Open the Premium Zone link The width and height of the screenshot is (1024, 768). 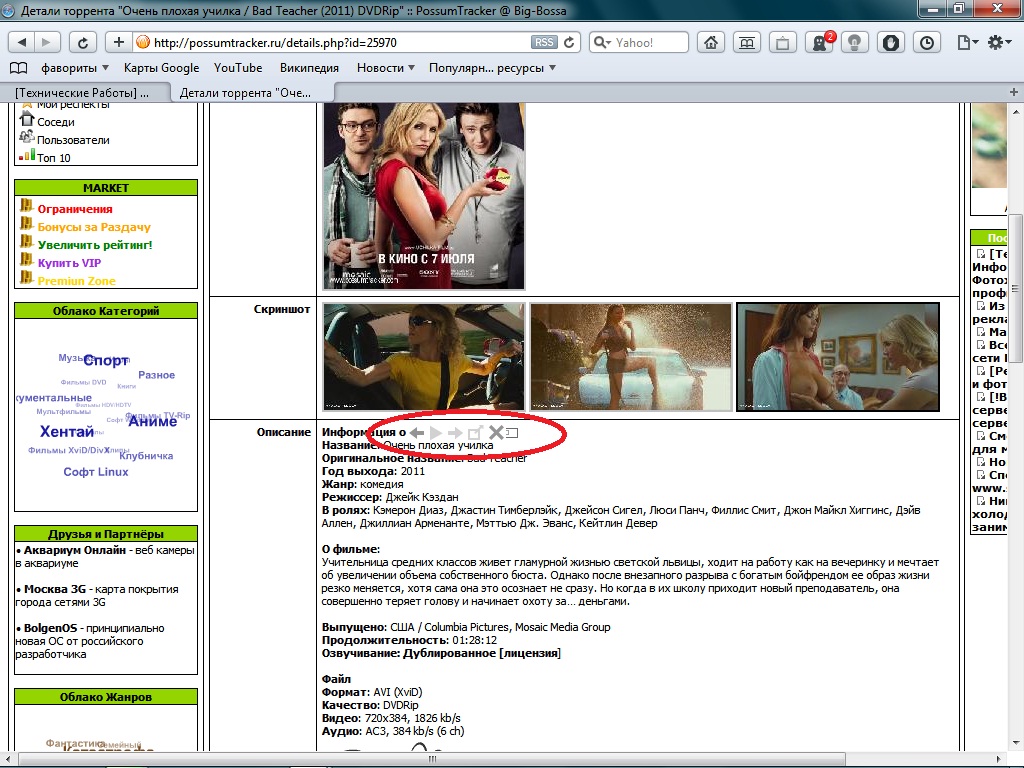tap(76, 281)
